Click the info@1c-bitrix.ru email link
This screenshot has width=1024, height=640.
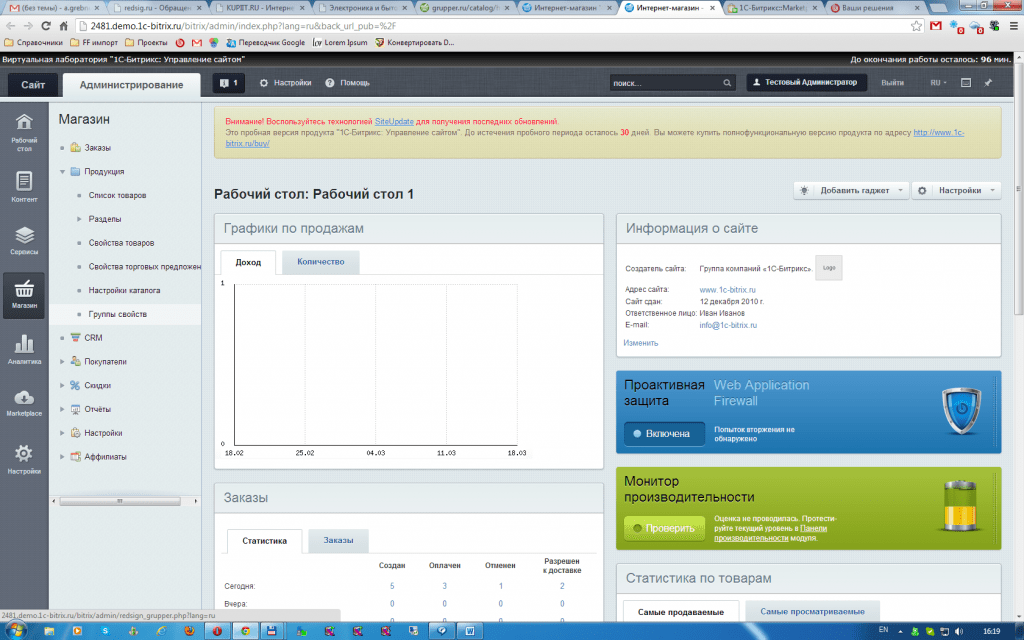pyautogui.click(x=728, y=325)
